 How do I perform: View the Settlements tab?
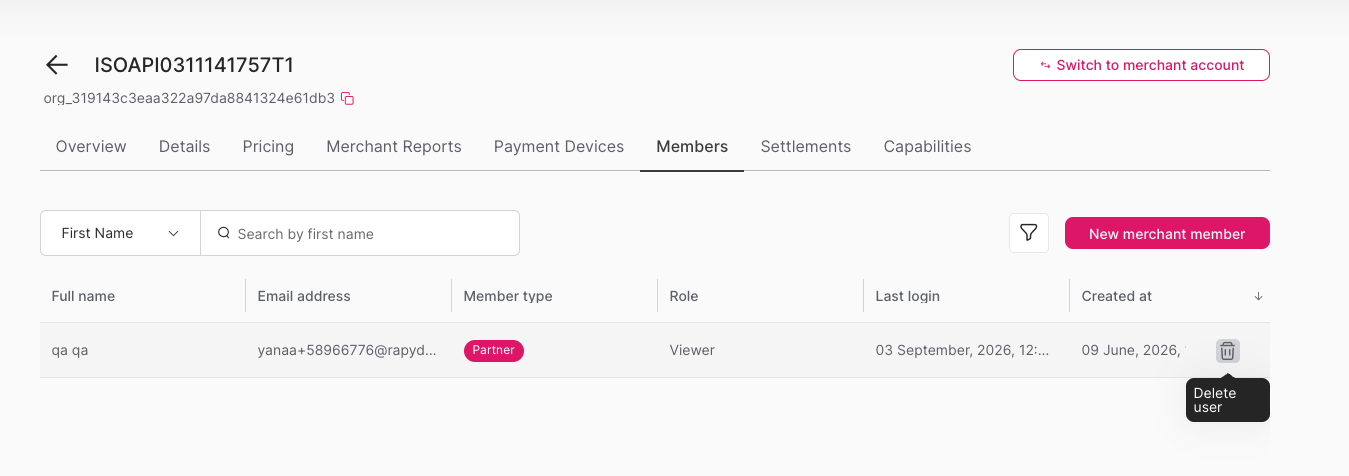806,146
